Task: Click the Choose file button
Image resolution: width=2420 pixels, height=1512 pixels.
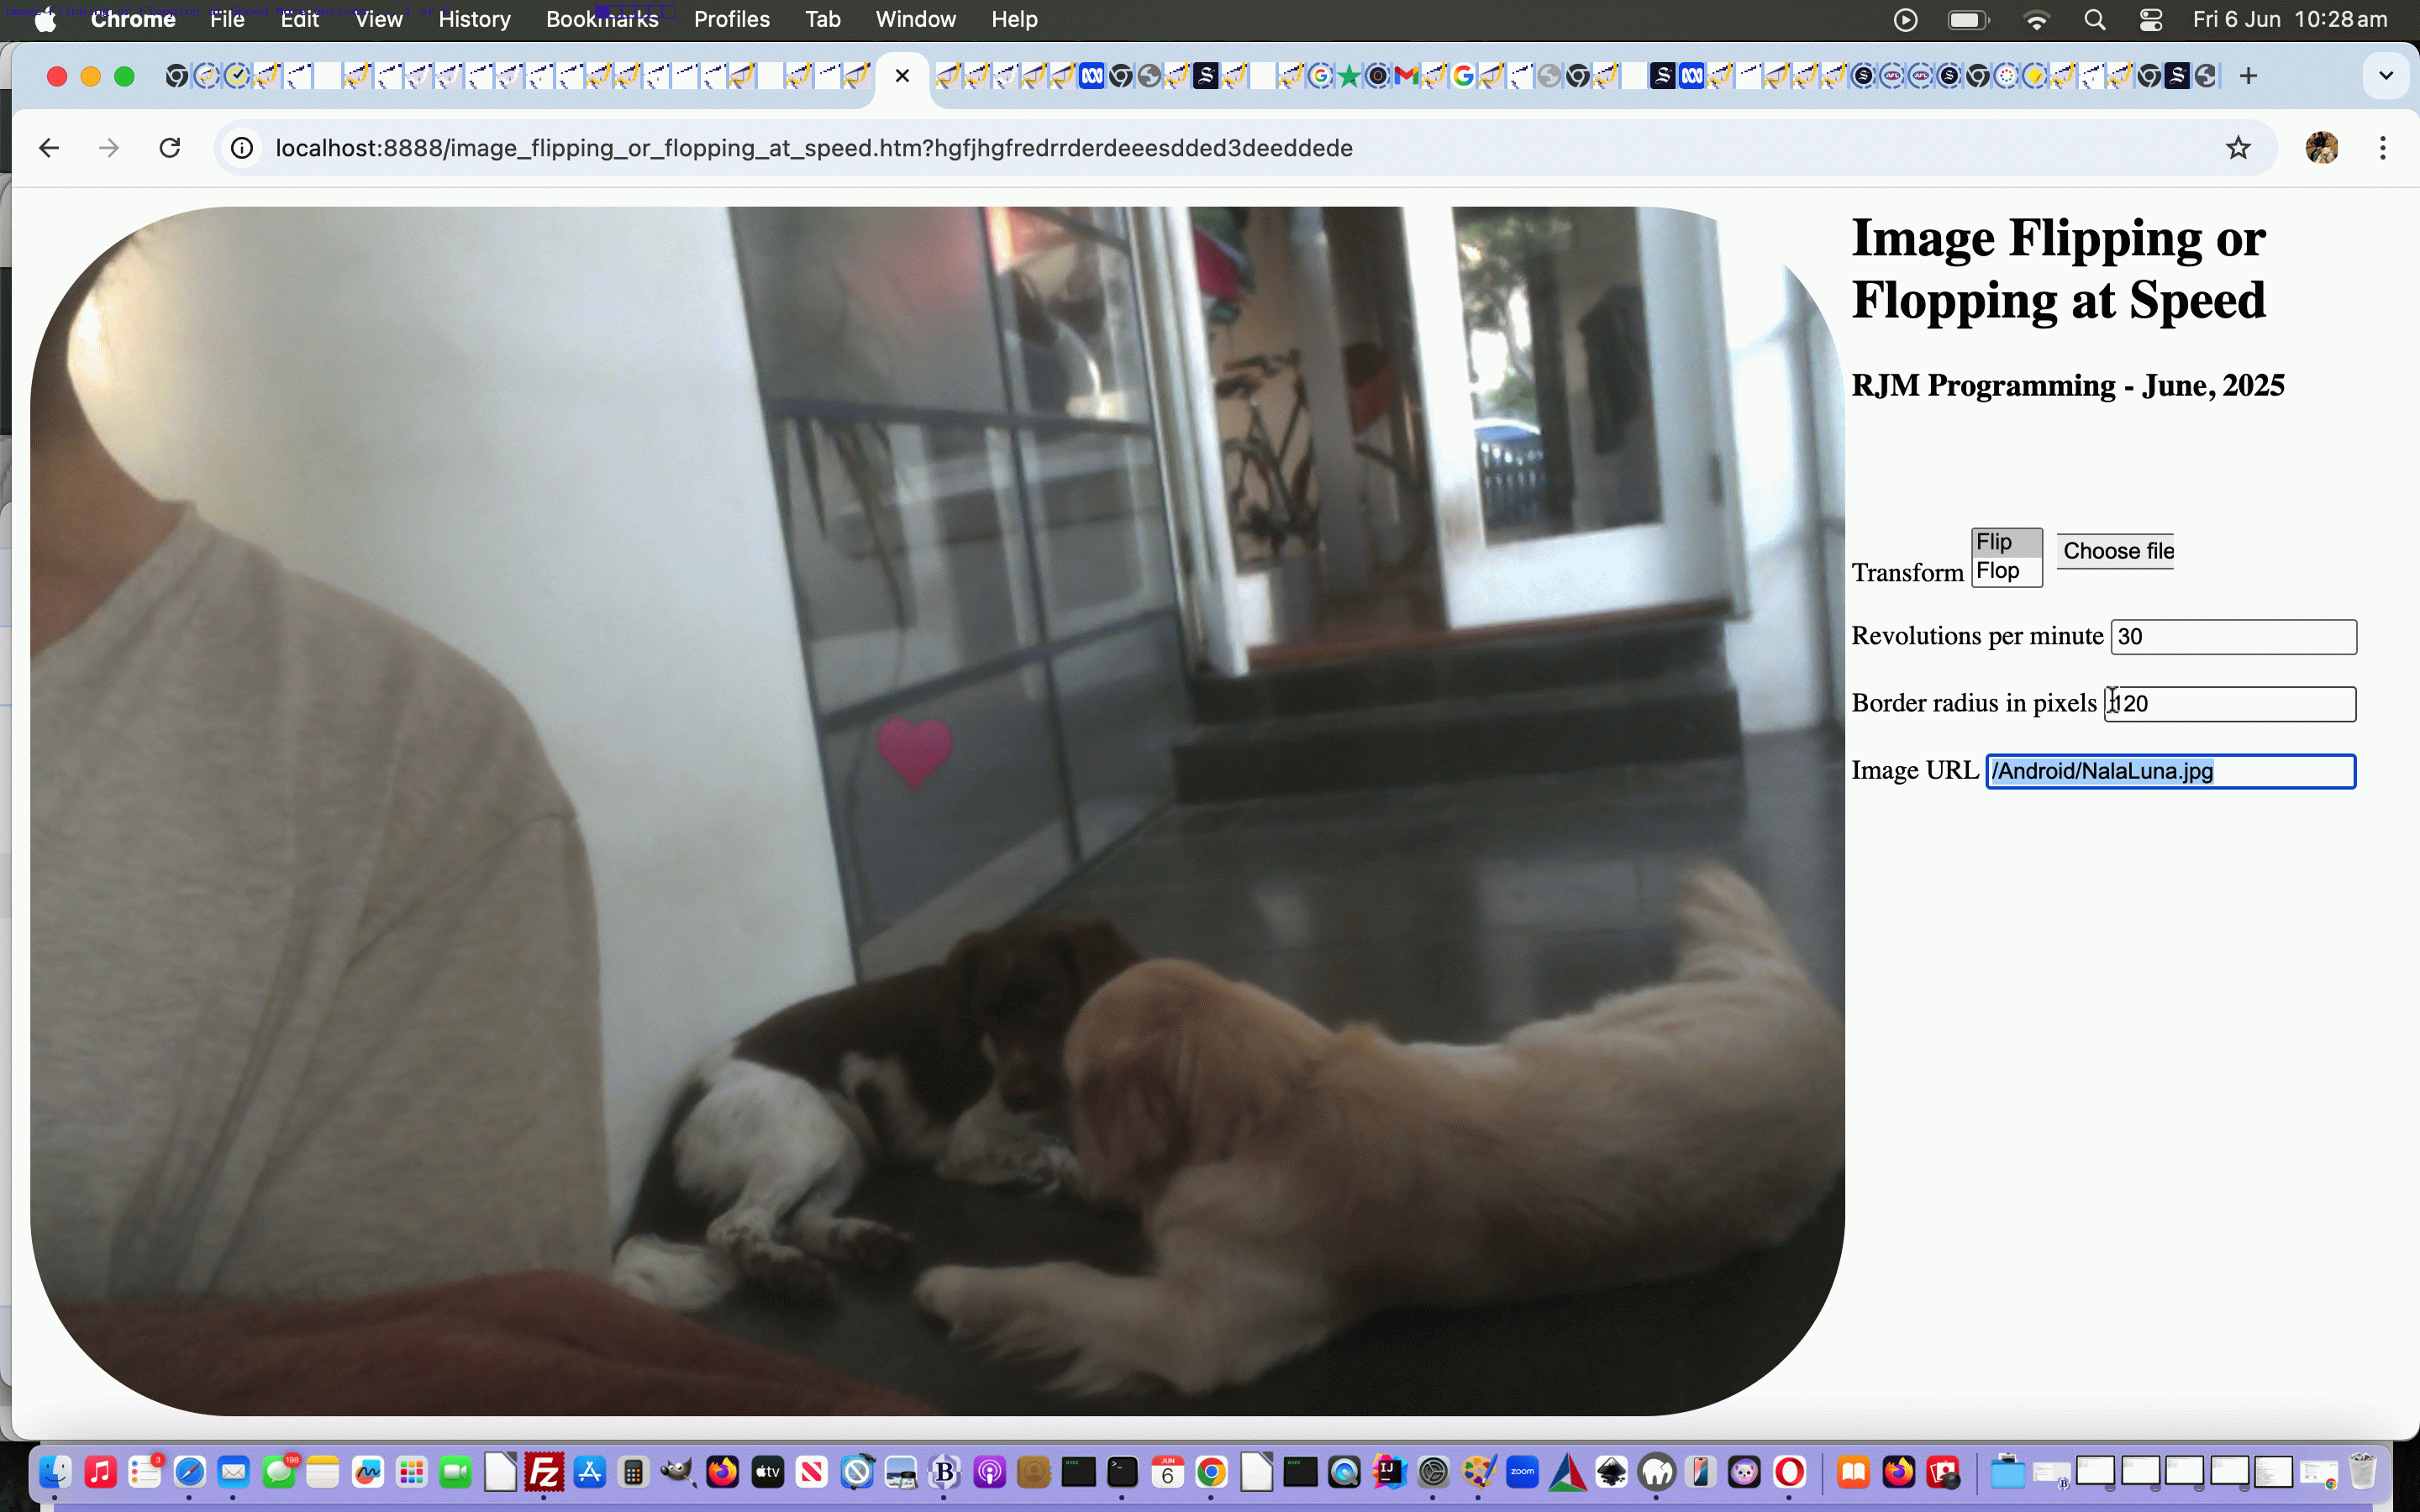Action: 2116,551
